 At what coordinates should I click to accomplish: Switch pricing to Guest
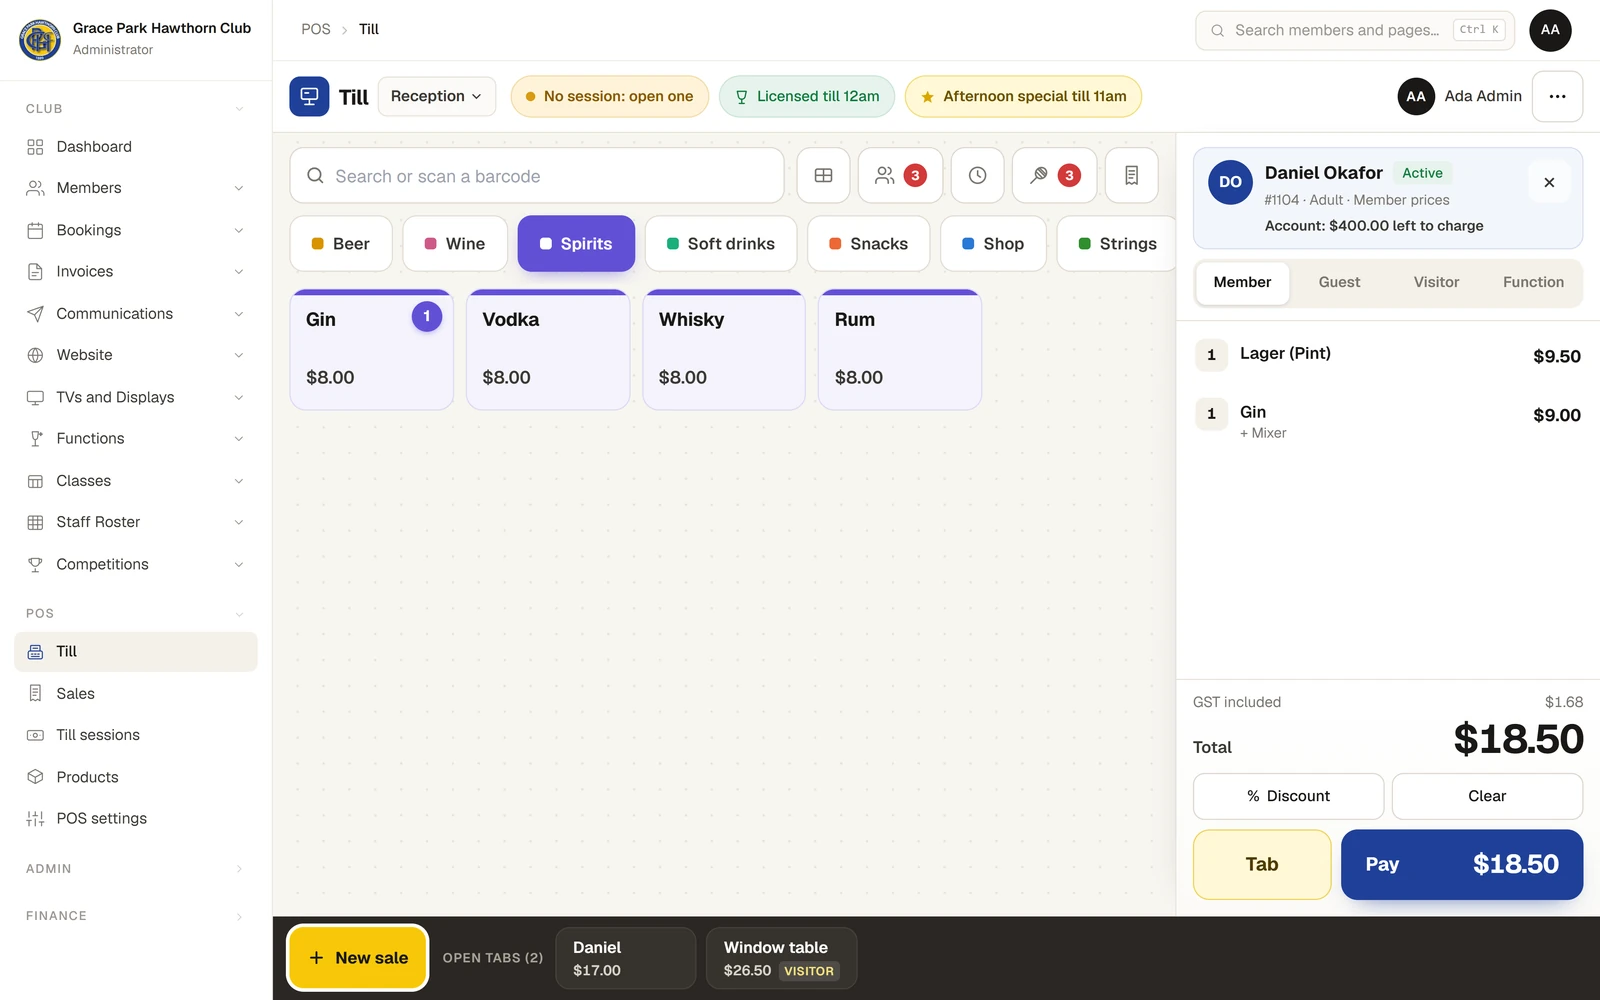tap(1339, 283)
